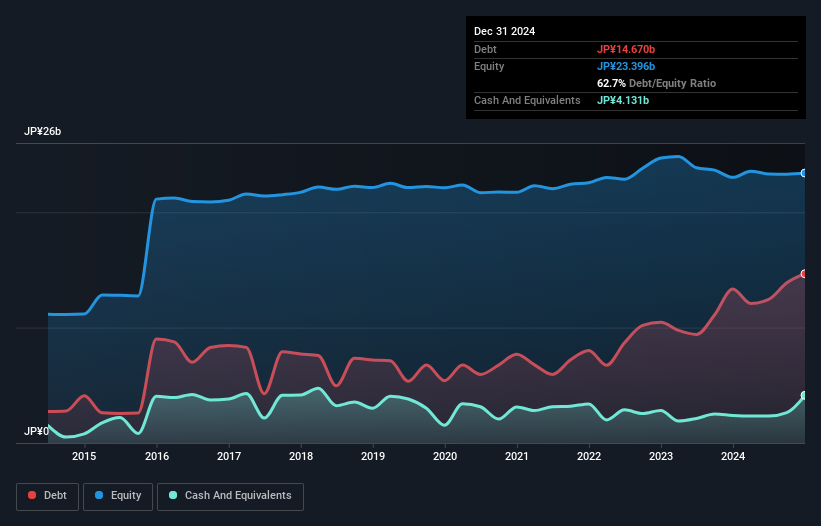This screenshot has height=526, width=821.
Task: Click the JP¥26b y-axis label
Action: coord(42,131)
